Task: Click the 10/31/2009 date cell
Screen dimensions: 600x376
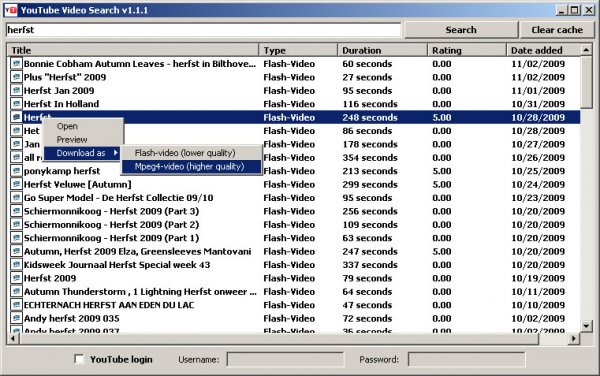Action: (x=538, y=104)
